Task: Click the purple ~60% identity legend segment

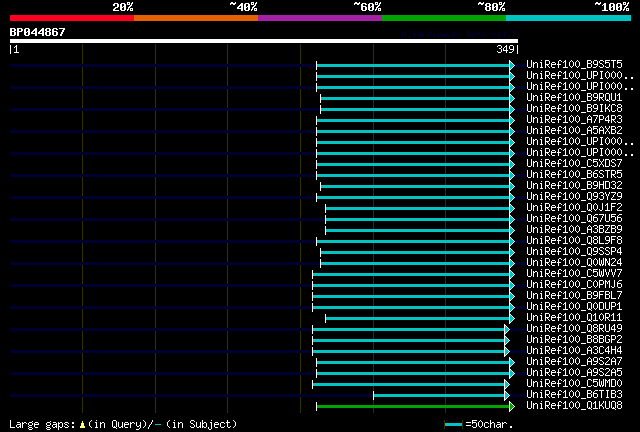Action: pyautogui.click(x=320, y=18)
